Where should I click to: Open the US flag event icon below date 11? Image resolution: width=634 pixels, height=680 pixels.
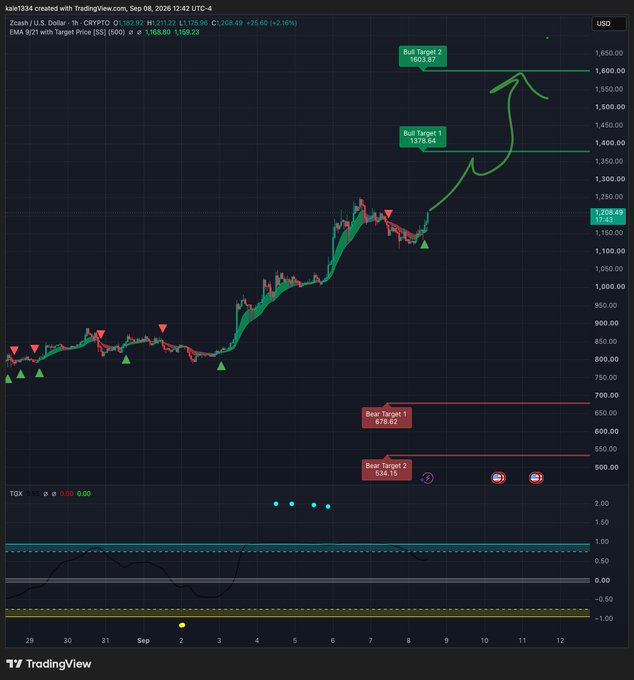point(536,478)
